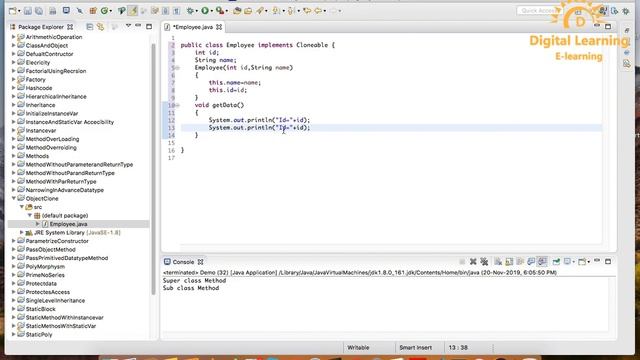Minimize the Console view
Image resolution: width=640 pixels, height=360 pixels.
pyautogui.click(x=597, y=260)
